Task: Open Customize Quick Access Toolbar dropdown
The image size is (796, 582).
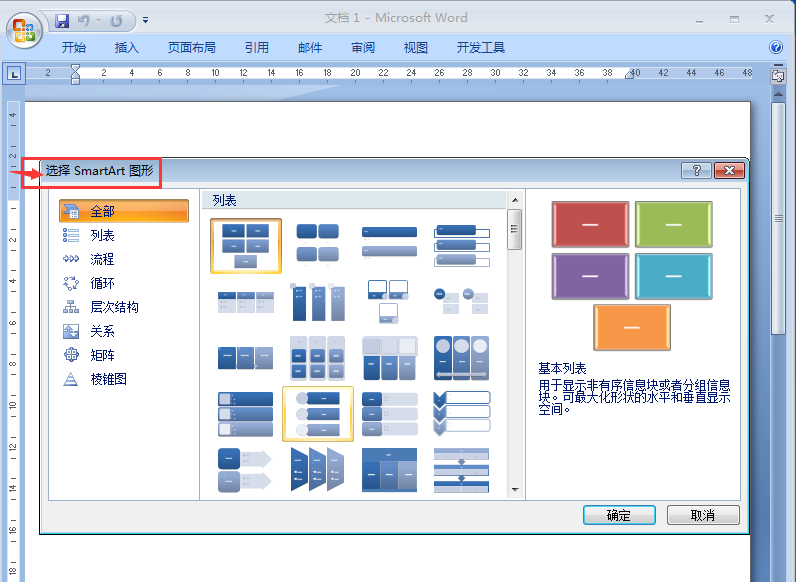Action: pyautogui.click(x=145, y=21)
